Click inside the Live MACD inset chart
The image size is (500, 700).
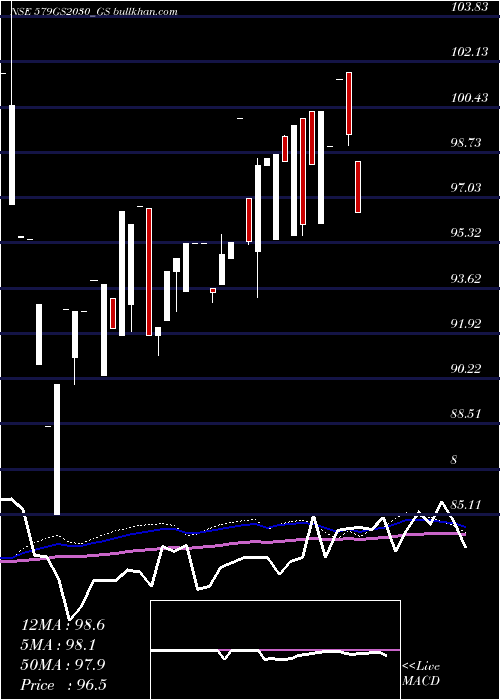tap(275, 650)
